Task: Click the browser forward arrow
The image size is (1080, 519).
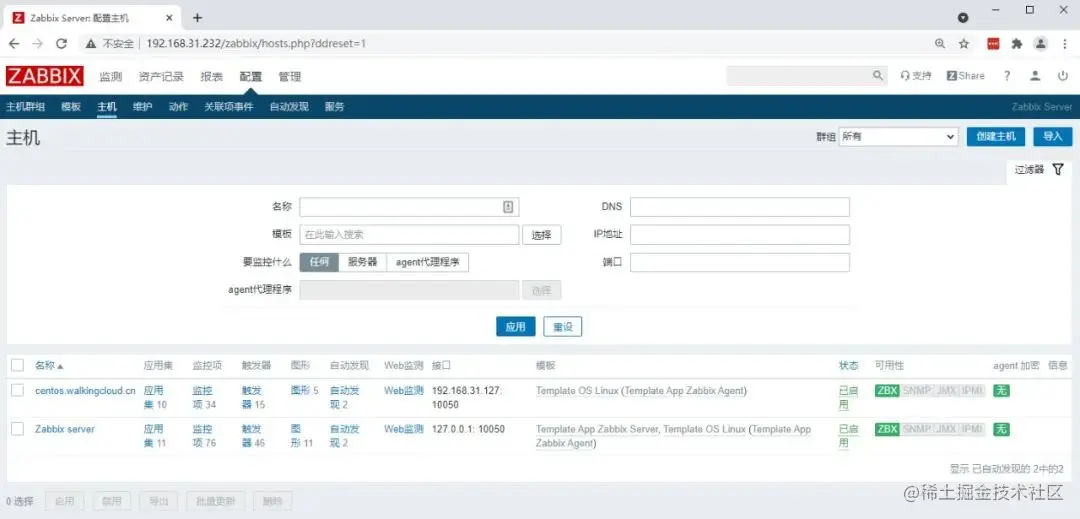Action: (38, 43)
